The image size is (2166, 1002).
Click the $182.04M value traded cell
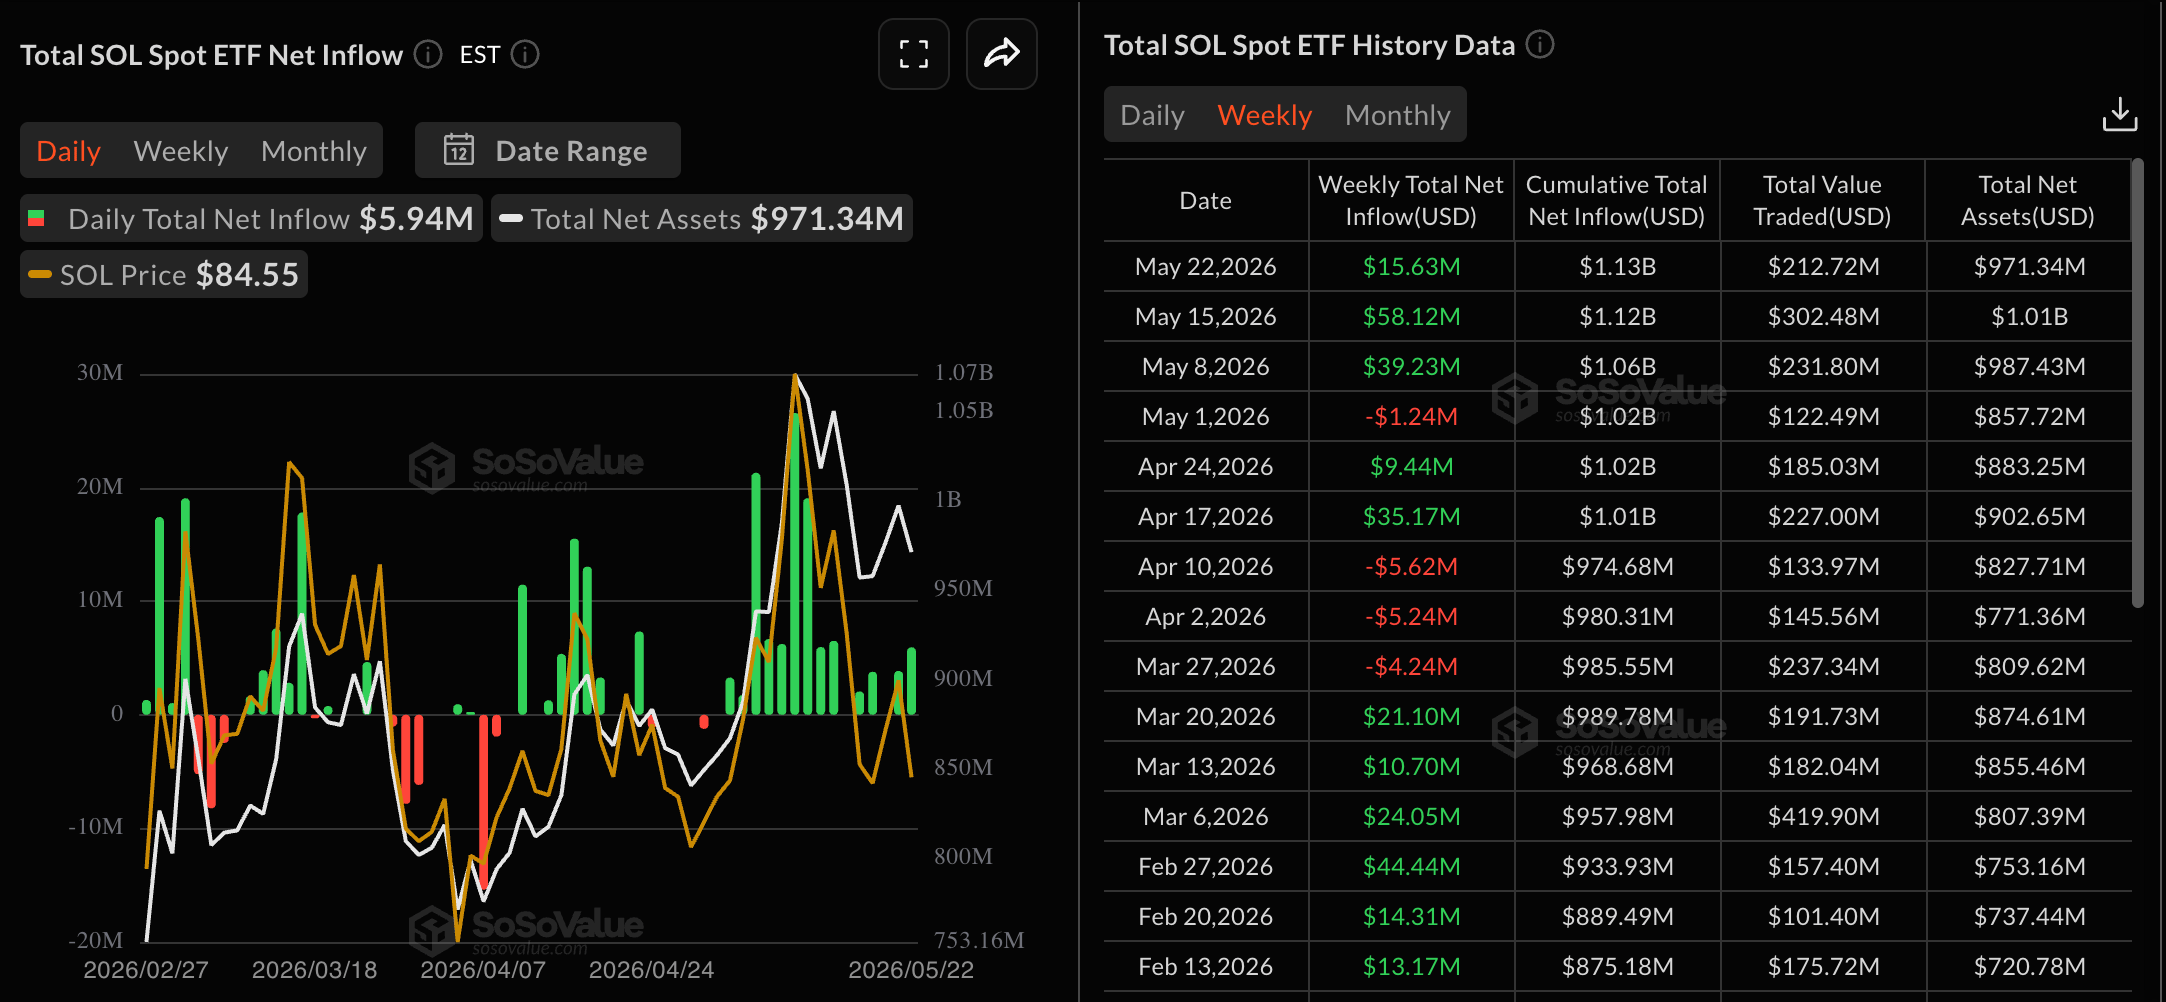coord(1823,766)
